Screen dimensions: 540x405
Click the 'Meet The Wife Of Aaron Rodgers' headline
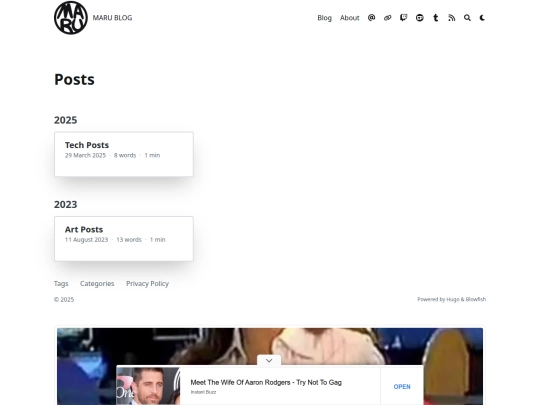pos(266,382)
